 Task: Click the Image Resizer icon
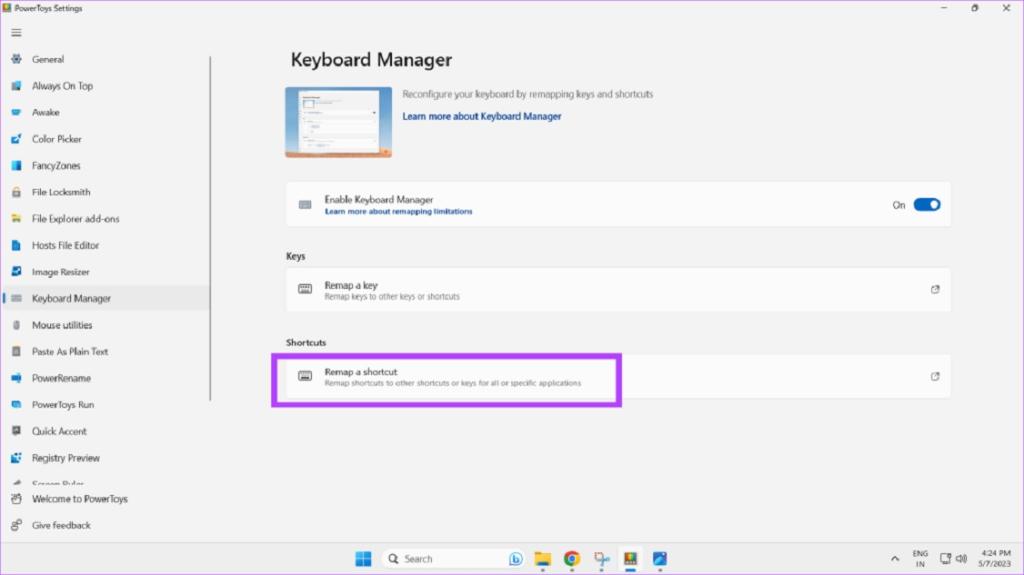16,272
